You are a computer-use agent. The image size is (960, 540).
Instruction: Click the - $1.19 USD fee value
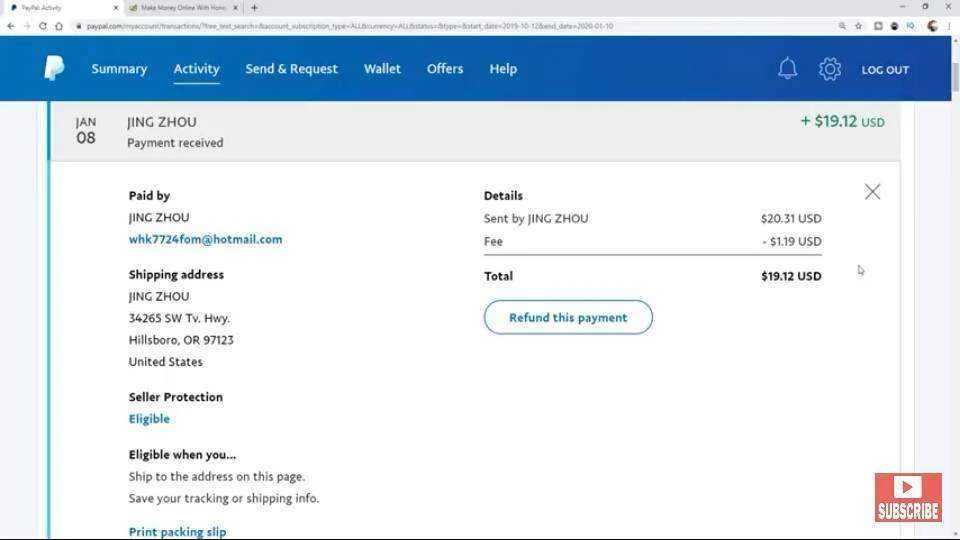tap(792, 241)
